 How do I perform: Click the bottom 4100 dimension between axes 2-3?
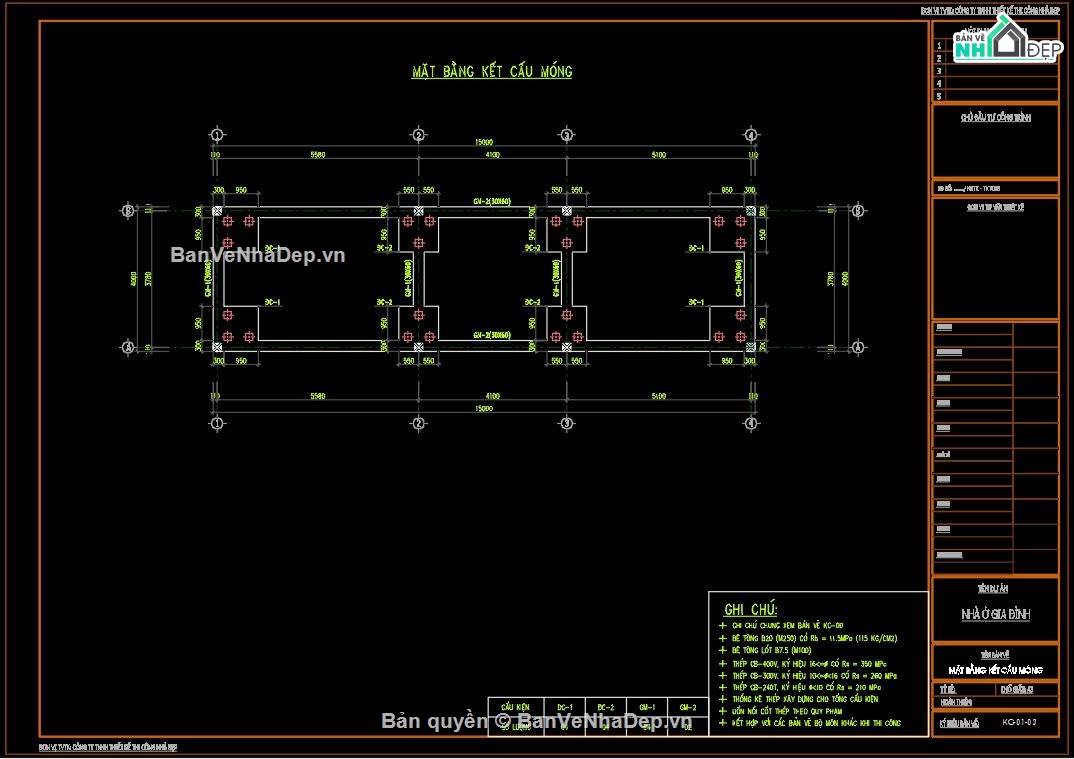pyautogui.click(x=492, y=396)
